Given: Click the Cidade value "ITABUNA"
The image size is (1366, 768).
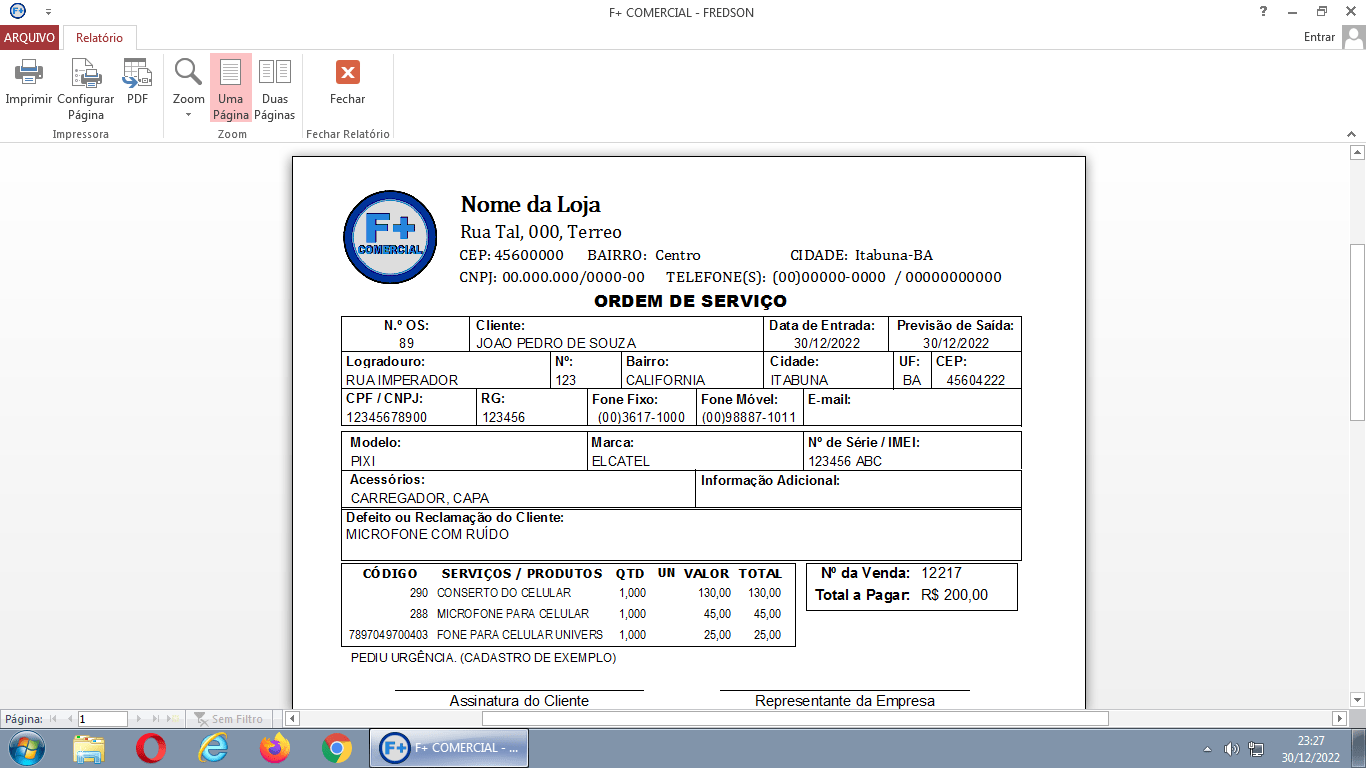Looking at the screenshot, I should pos(799,380).
